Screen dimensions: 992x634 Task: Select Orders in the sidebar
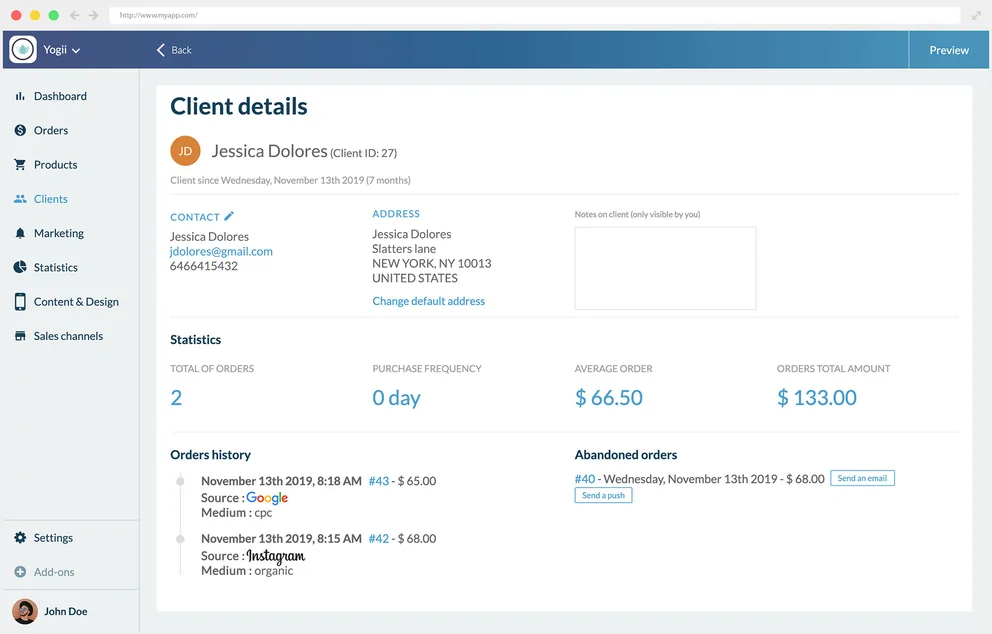pyautogui.click(x=49, y=130)
